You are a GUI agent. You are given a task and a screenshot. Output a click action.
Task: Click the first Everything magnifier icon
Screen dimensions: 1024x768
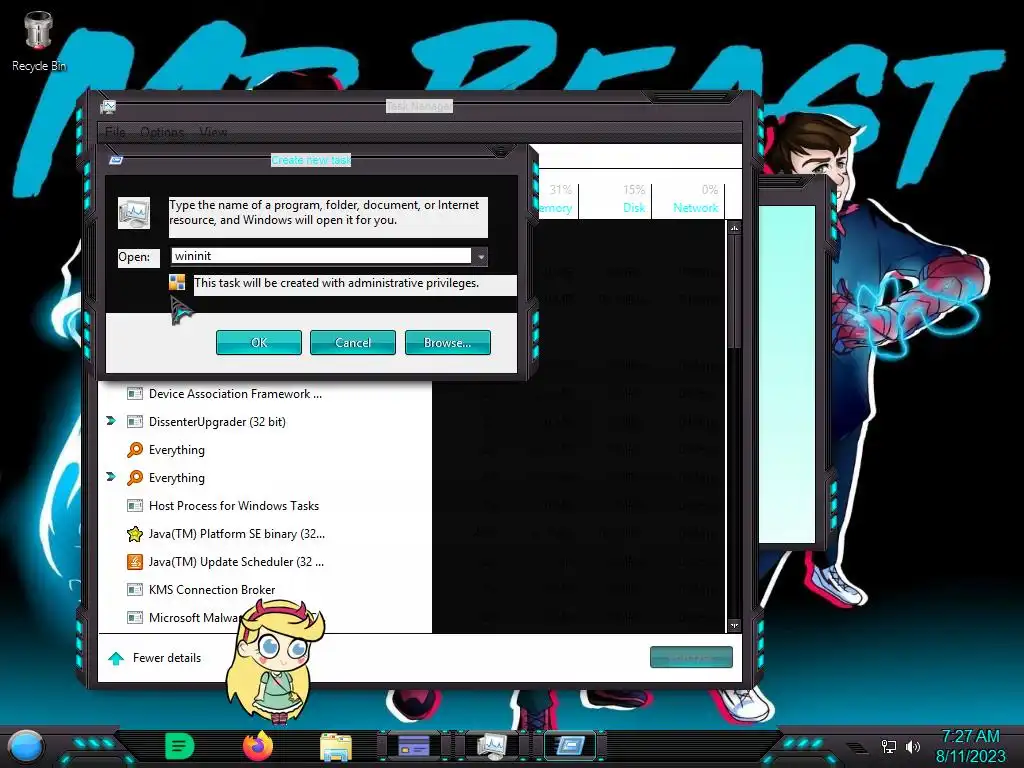[135, 449]
